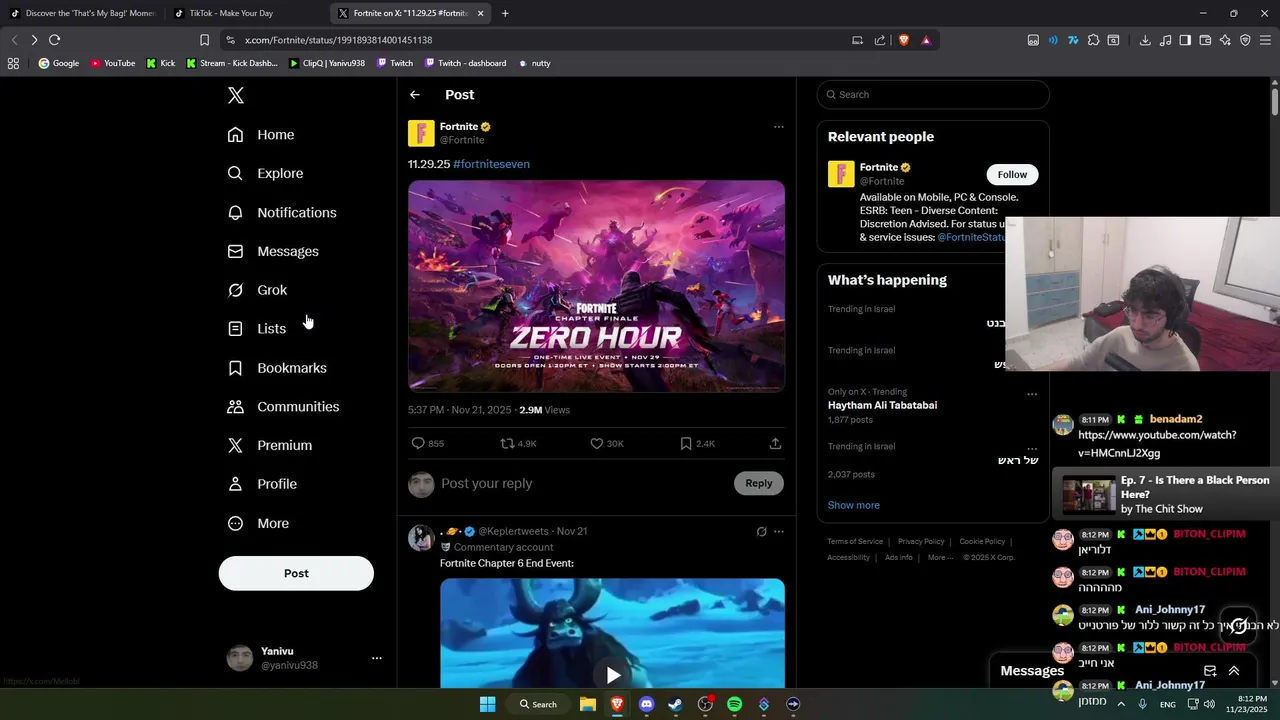1280x720 pixels.
Task: Go back with the Post arrow
Action: tap(415, 95)
